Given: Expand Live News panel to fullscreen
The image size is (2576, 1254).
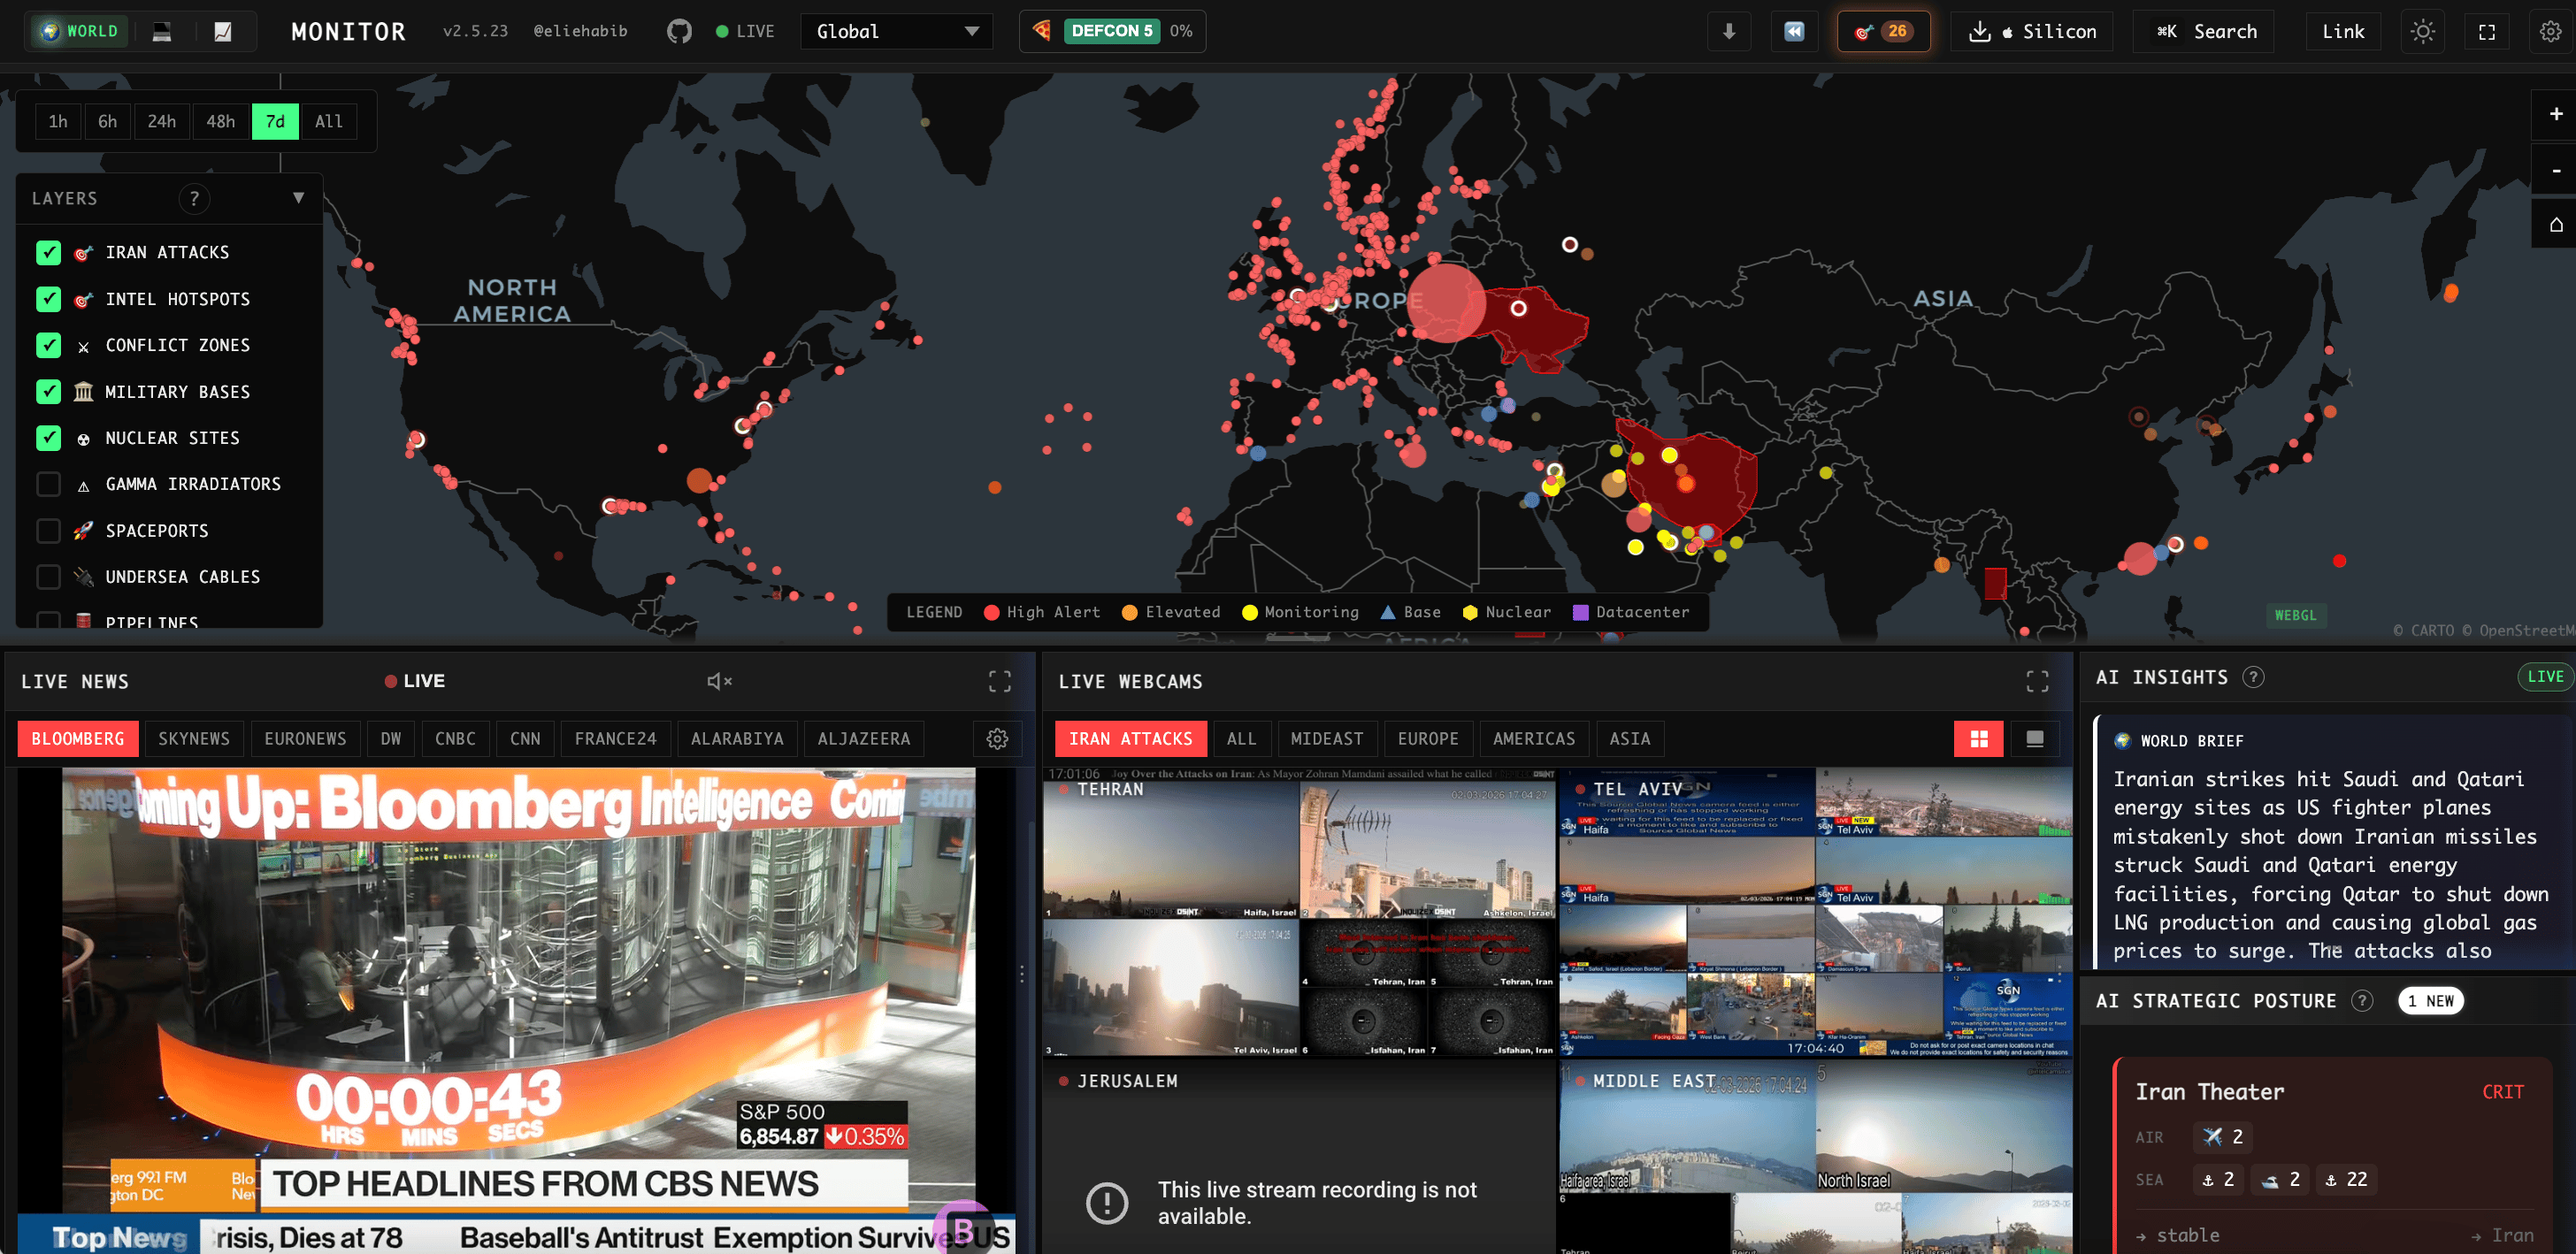Looking at the screenshot, I should tap(999, 681).
